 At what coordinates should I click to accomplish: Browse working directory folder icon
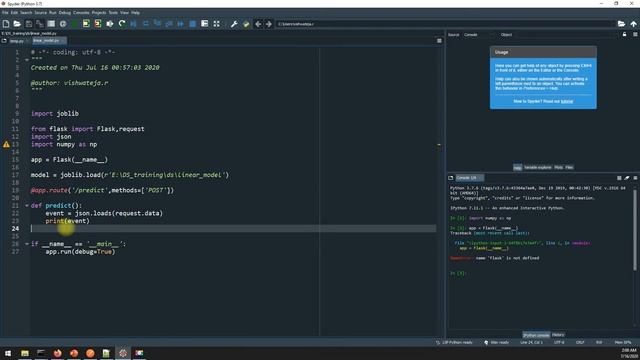[621, 24]
